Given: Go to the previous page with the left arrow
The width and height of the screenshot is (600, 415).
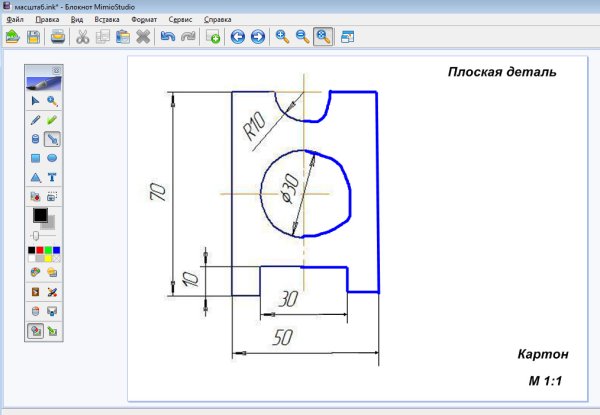Looking at the screenshot, I should click(238, 37).
